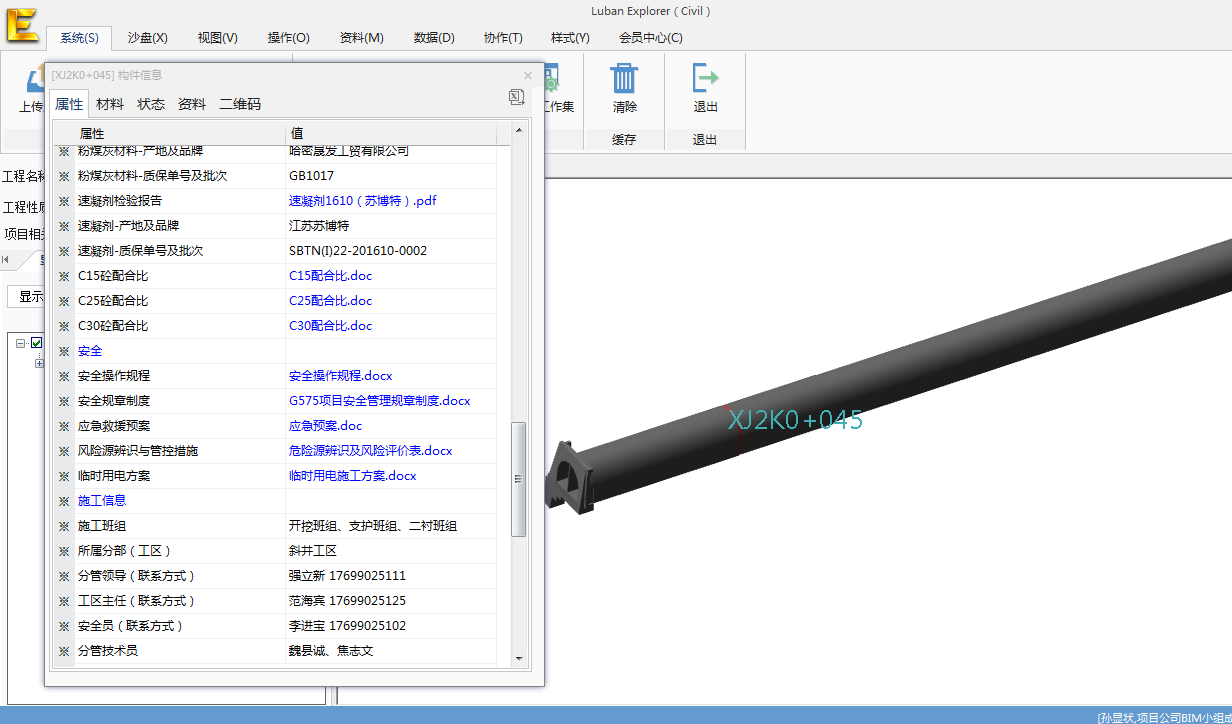
Task: Switch to the 状态 tab in the dialog
Action: coord(151,104)
